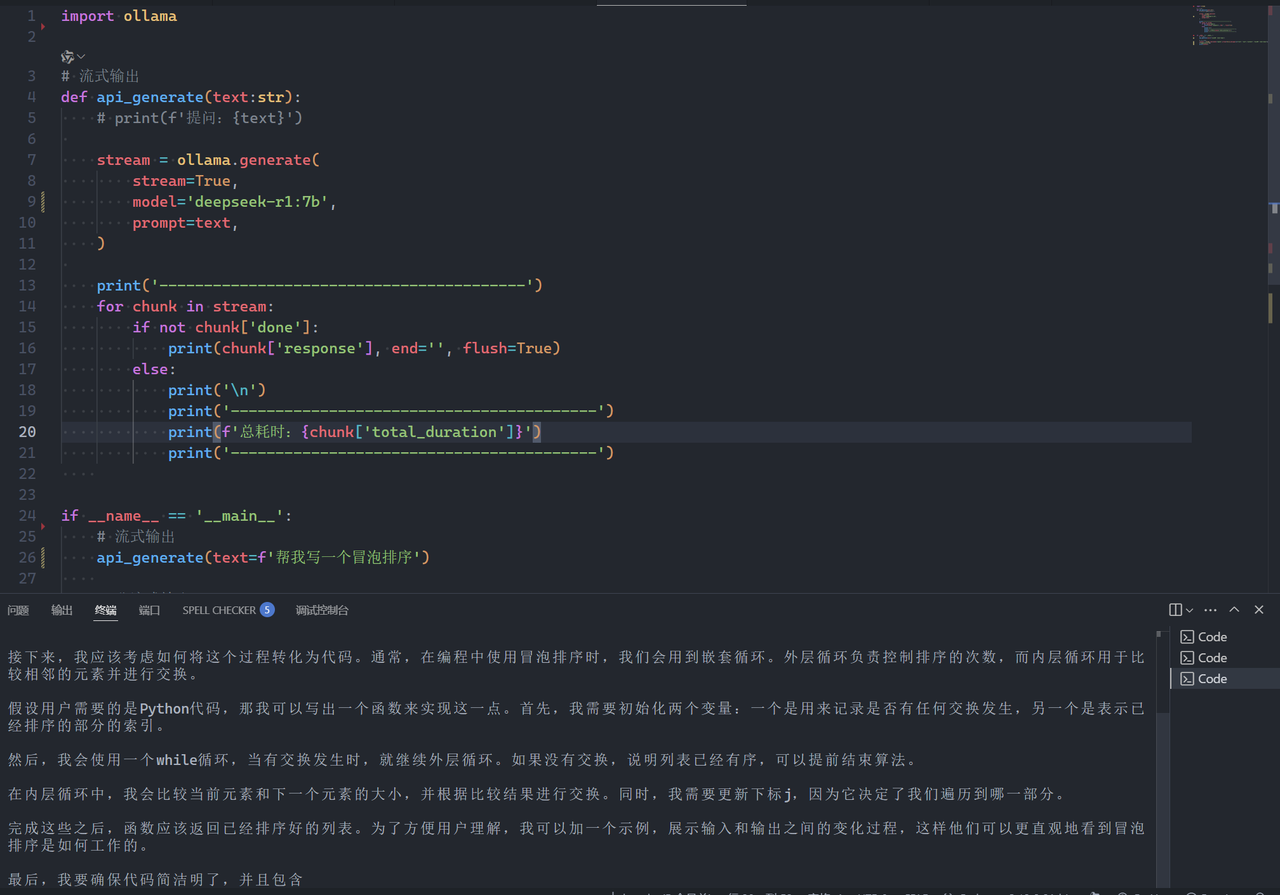Select the second Code terminal in the list
This screenshot has width=1280, height=895.
pos(1212,658)
